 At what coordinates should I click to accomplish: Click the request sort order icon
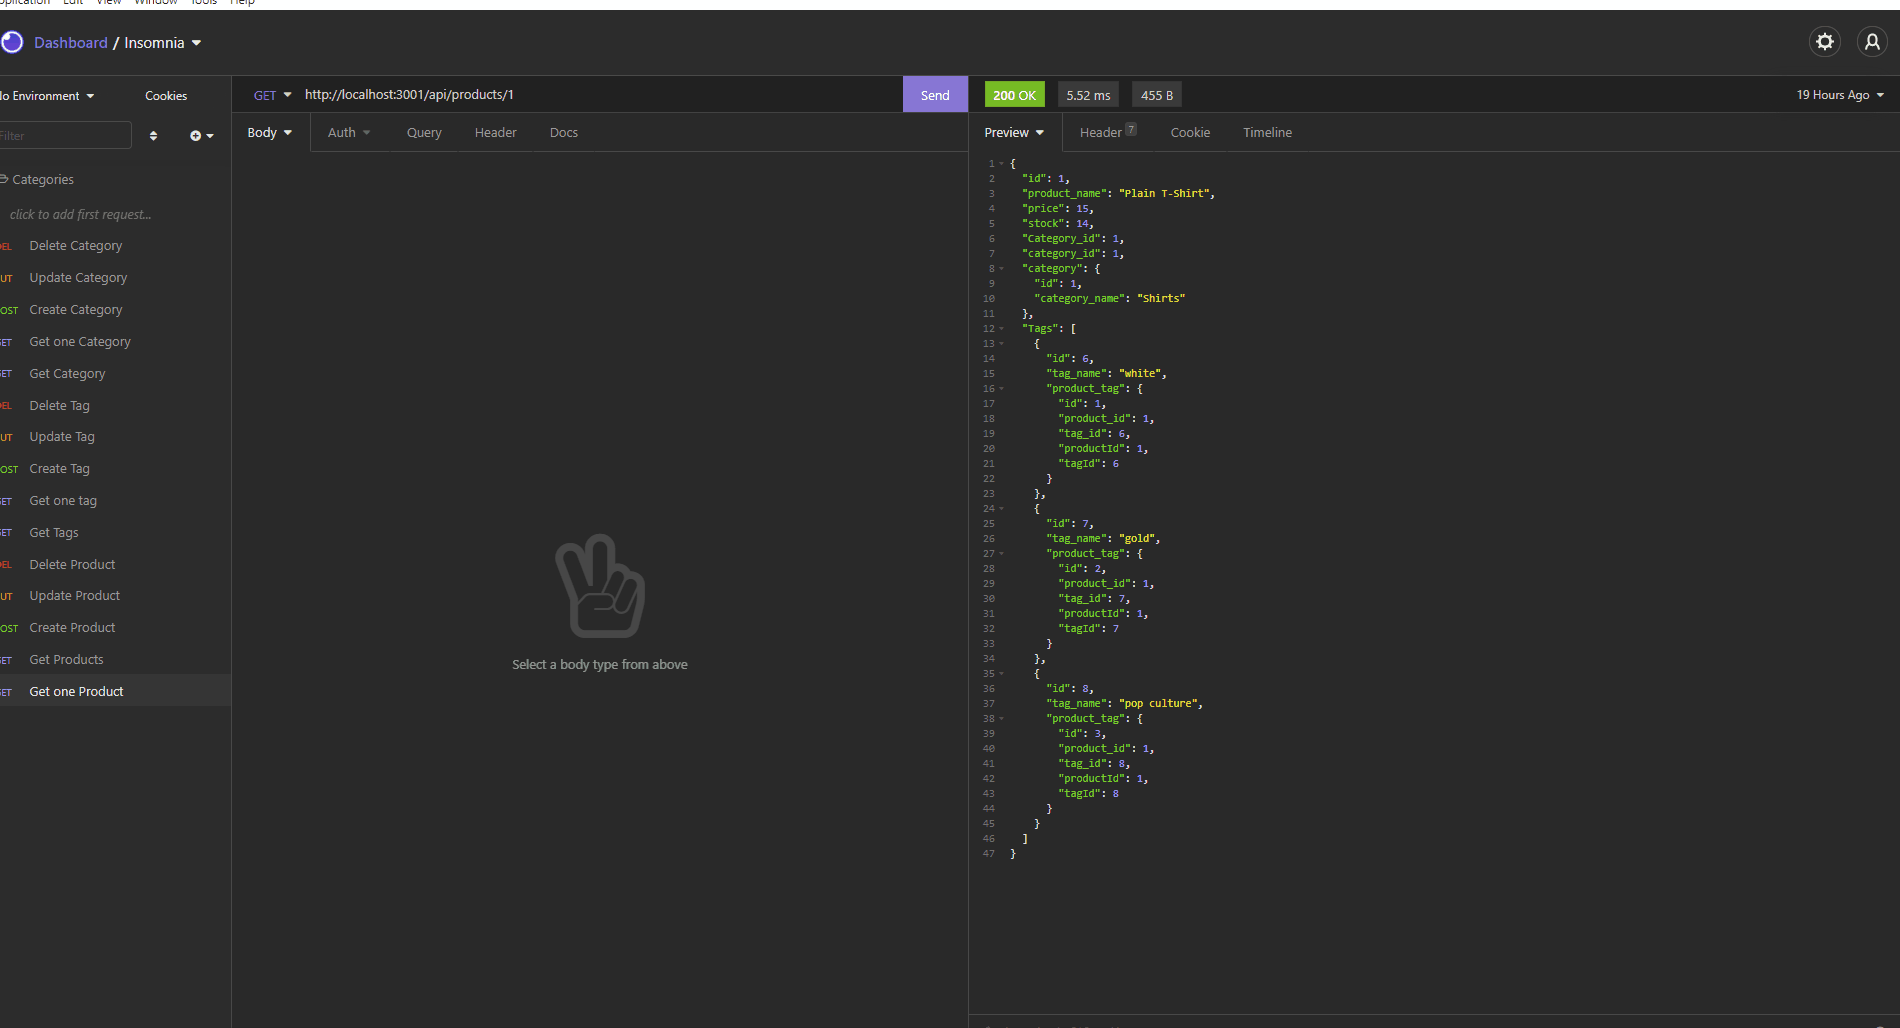(153, 135)
